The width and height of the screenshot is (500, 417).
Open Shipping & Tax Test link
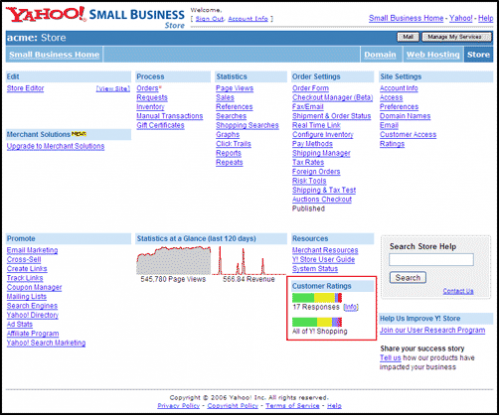click(x=324, y=190)
